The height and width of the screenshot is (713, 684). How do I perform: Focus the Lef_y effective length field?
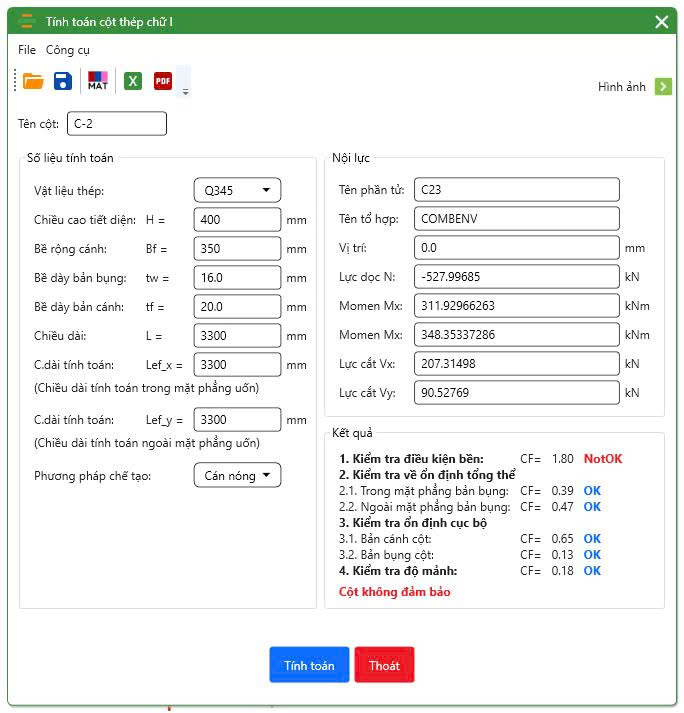[x=237, y=420]
